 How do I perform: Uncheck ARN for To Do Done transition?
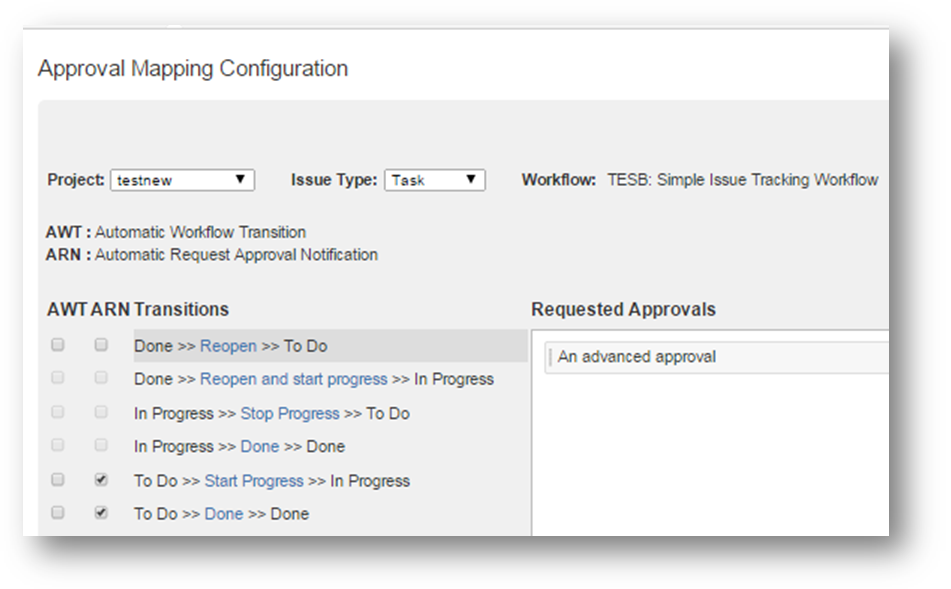(x=101, y=513)
